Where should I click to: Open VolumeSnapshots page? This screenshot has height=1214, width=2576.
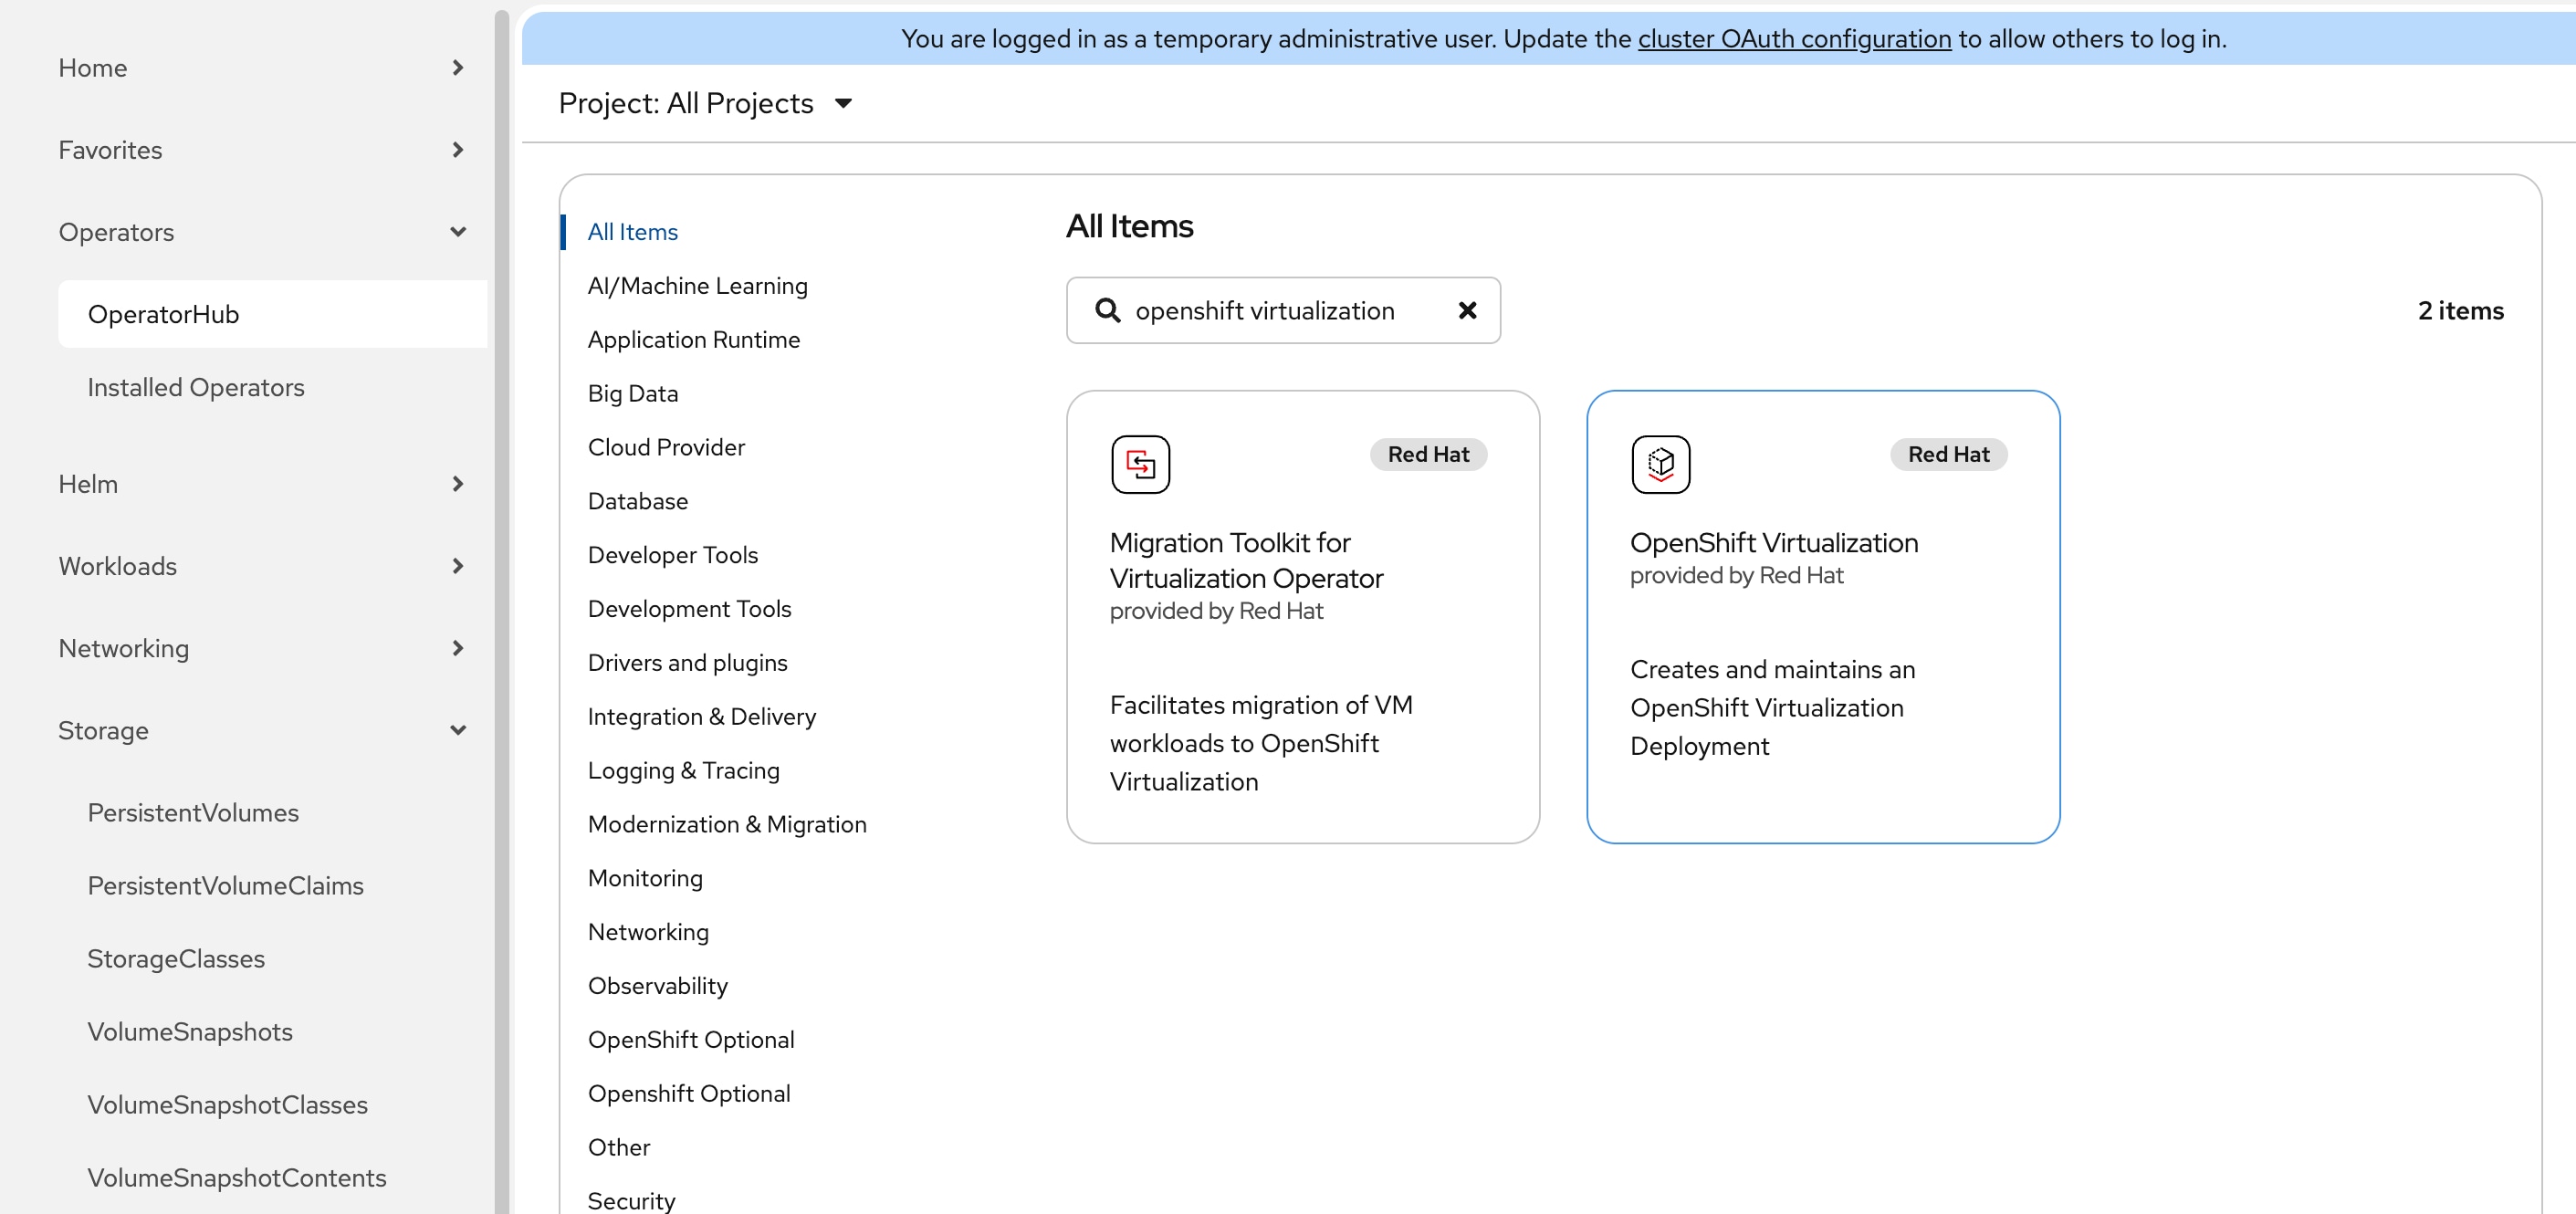190,1031
